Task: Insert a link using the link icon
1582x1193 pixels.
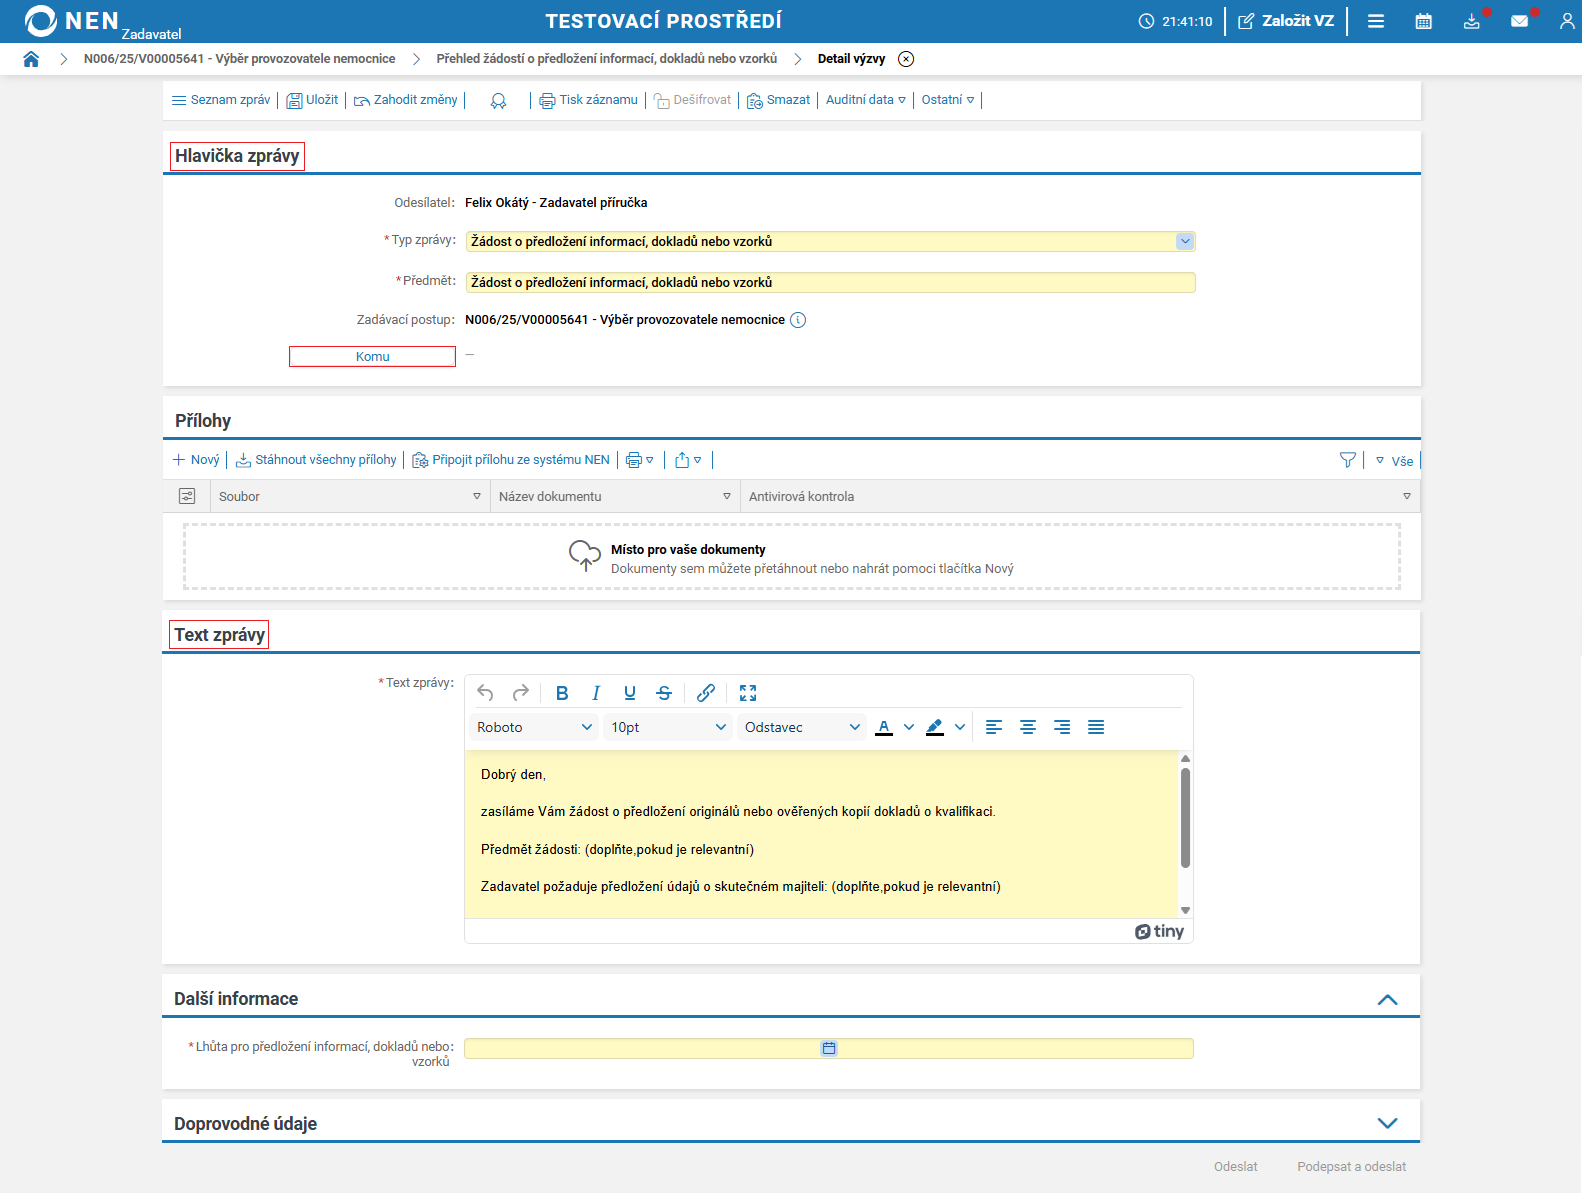Action: [706, 693]
